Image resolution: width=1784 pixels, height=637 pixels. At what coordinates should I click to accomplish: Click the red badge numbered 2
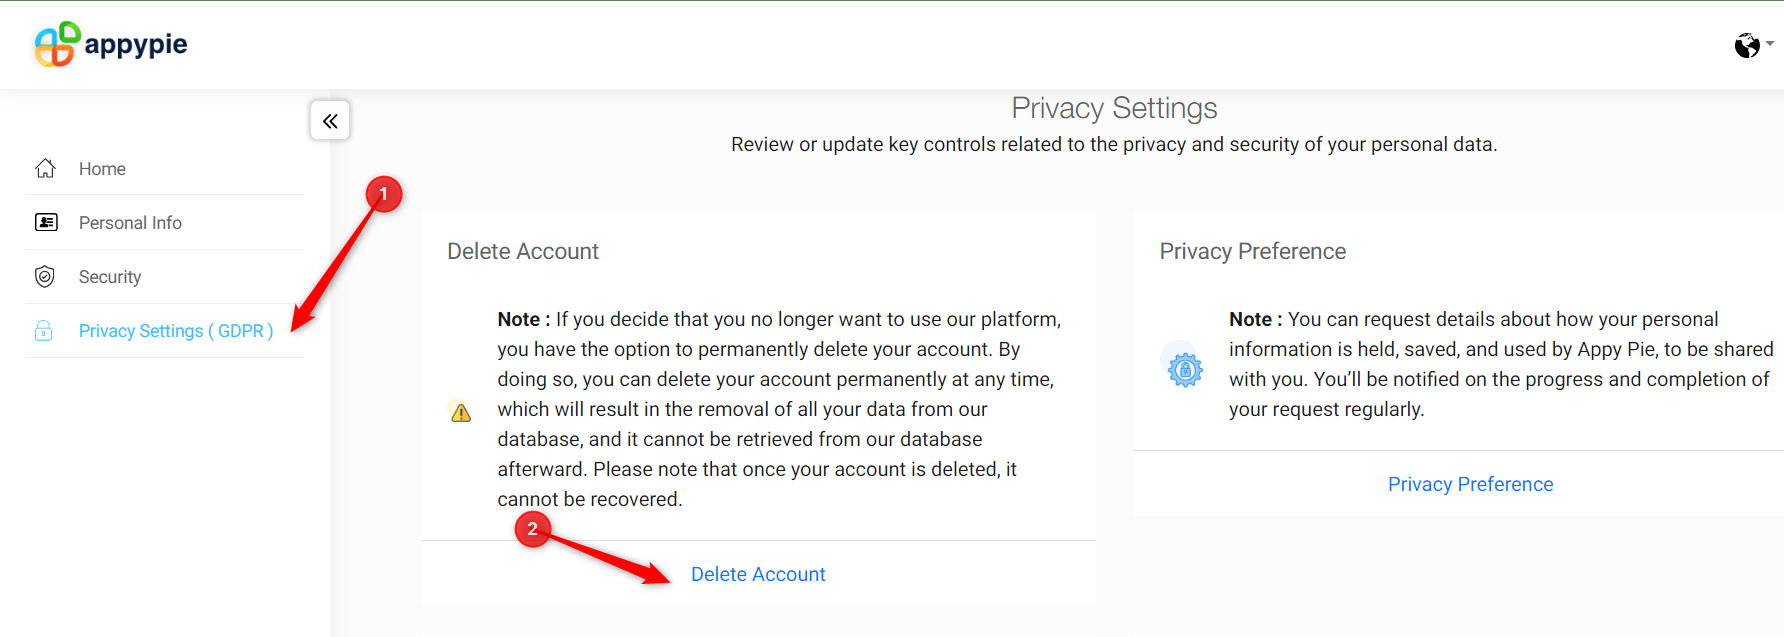coord(533,530)
